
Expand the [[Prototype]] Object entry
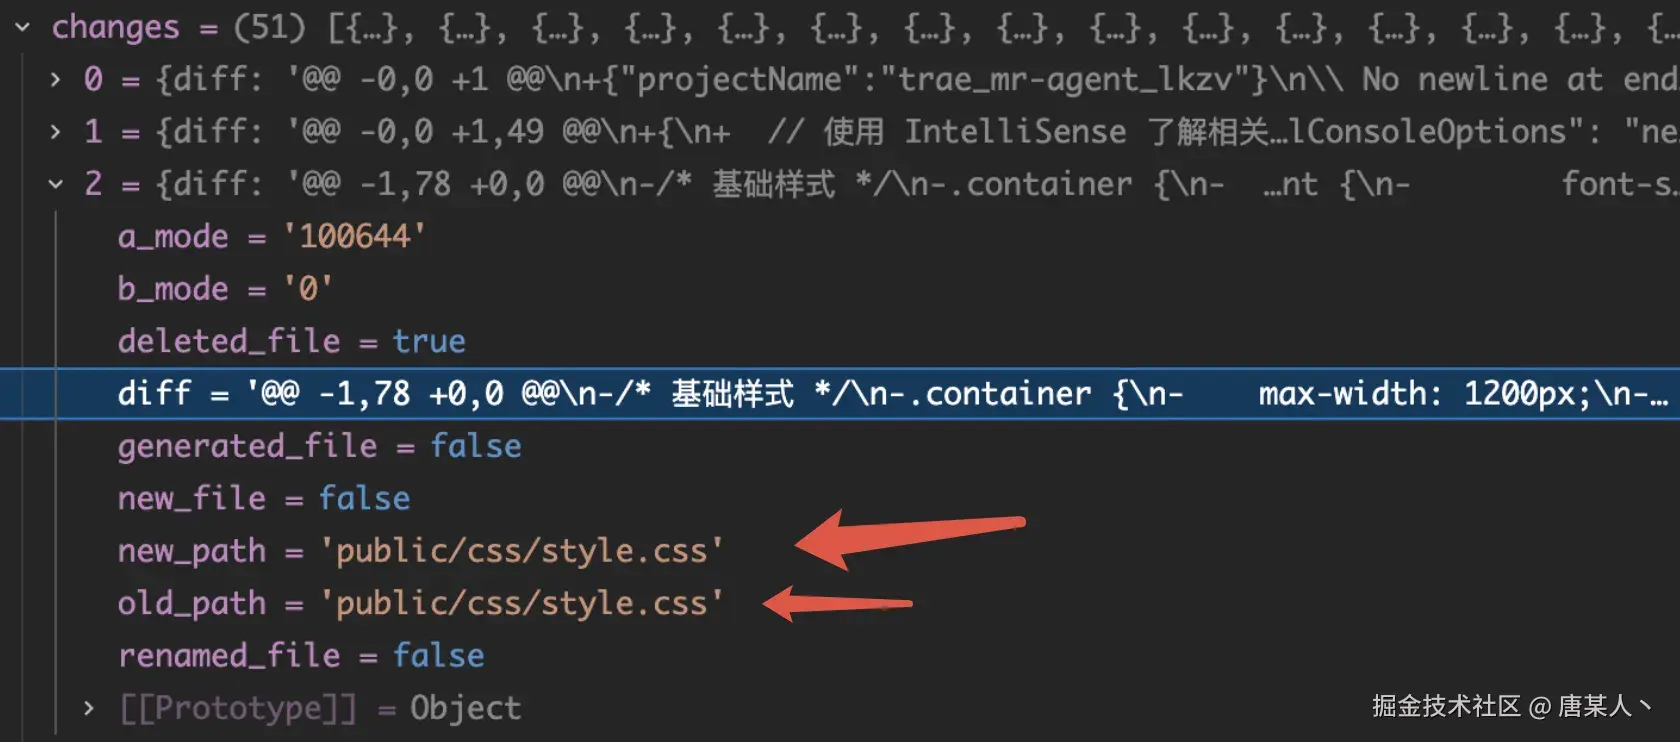89,708
